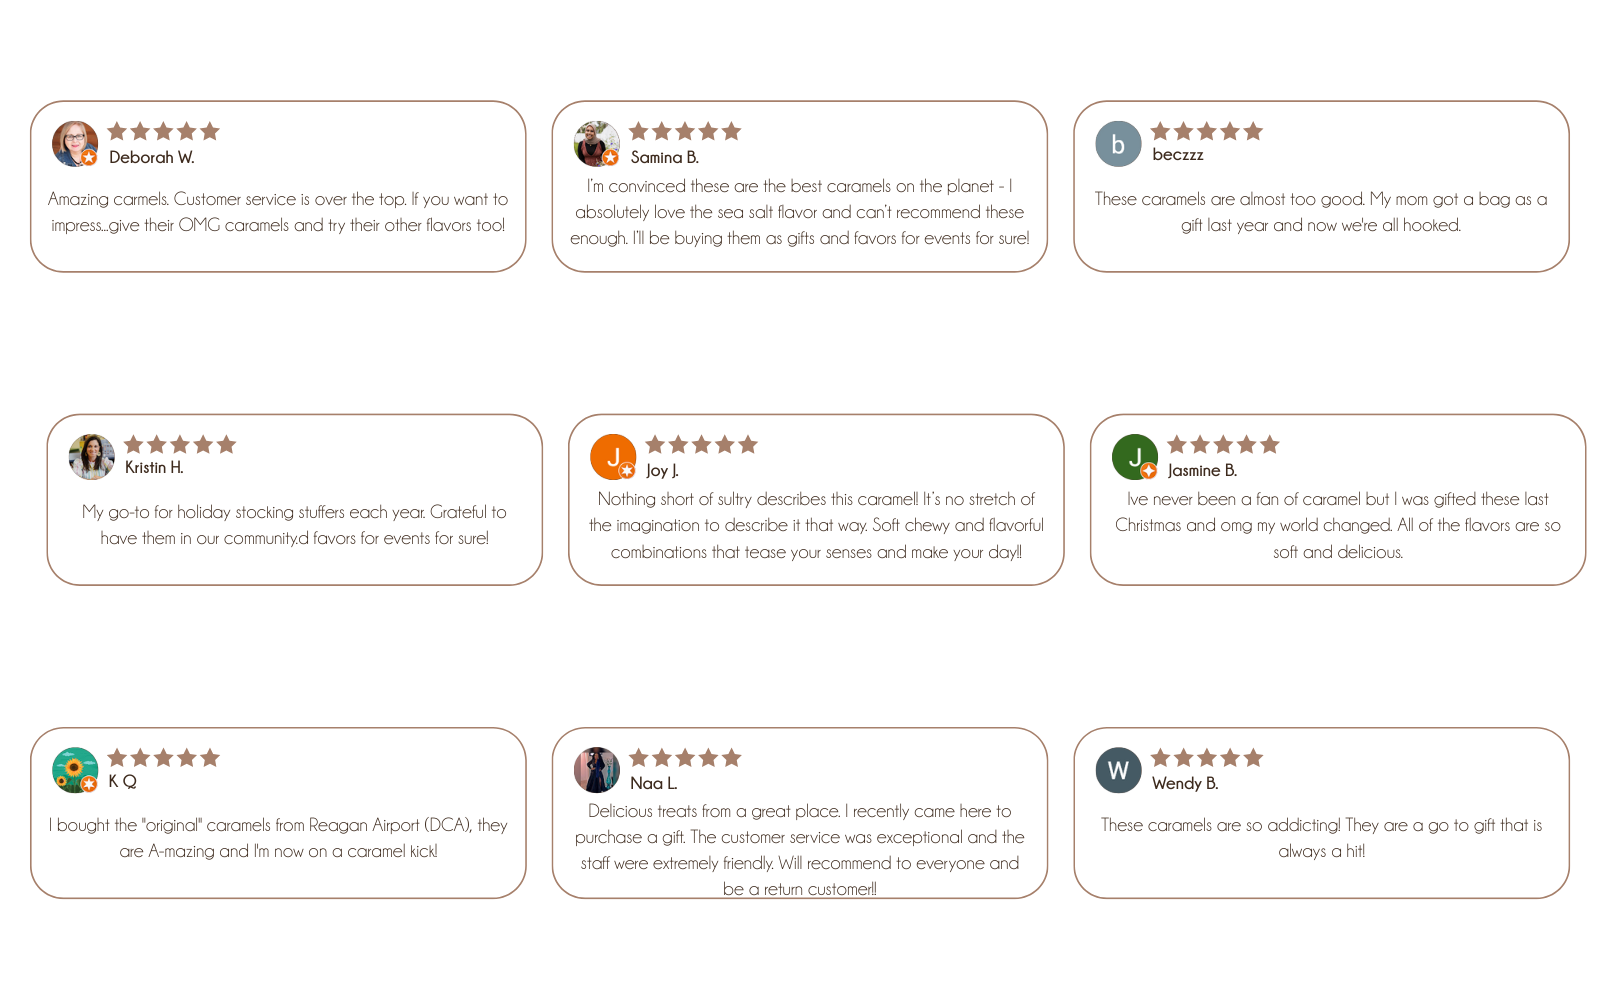Image resolution: width=1600 pixels, height=1000 pixels.
Task: Open the reviewer name Samina B.
Action: [664, 158]
